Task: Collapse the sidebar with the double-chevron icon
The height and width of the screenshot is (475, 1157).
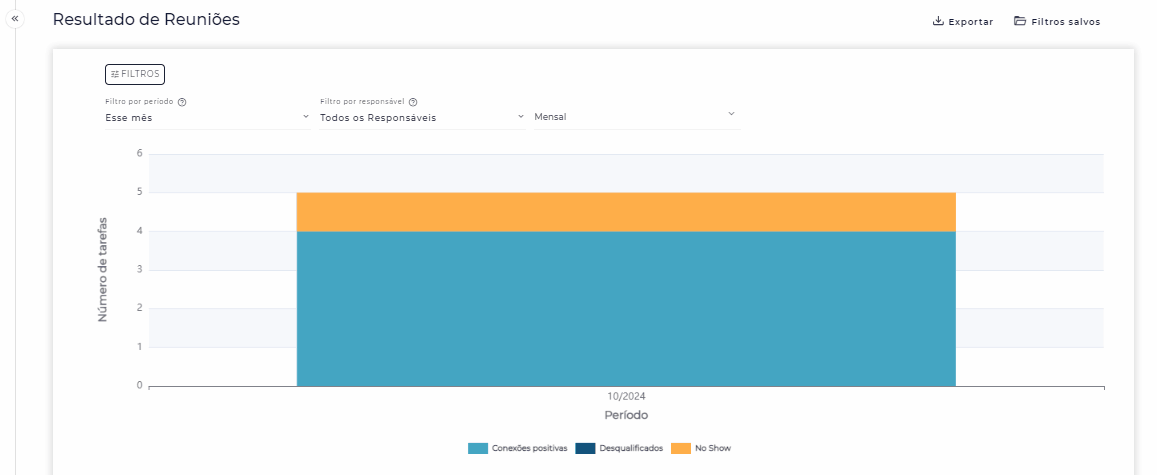Action: [15, 19]
